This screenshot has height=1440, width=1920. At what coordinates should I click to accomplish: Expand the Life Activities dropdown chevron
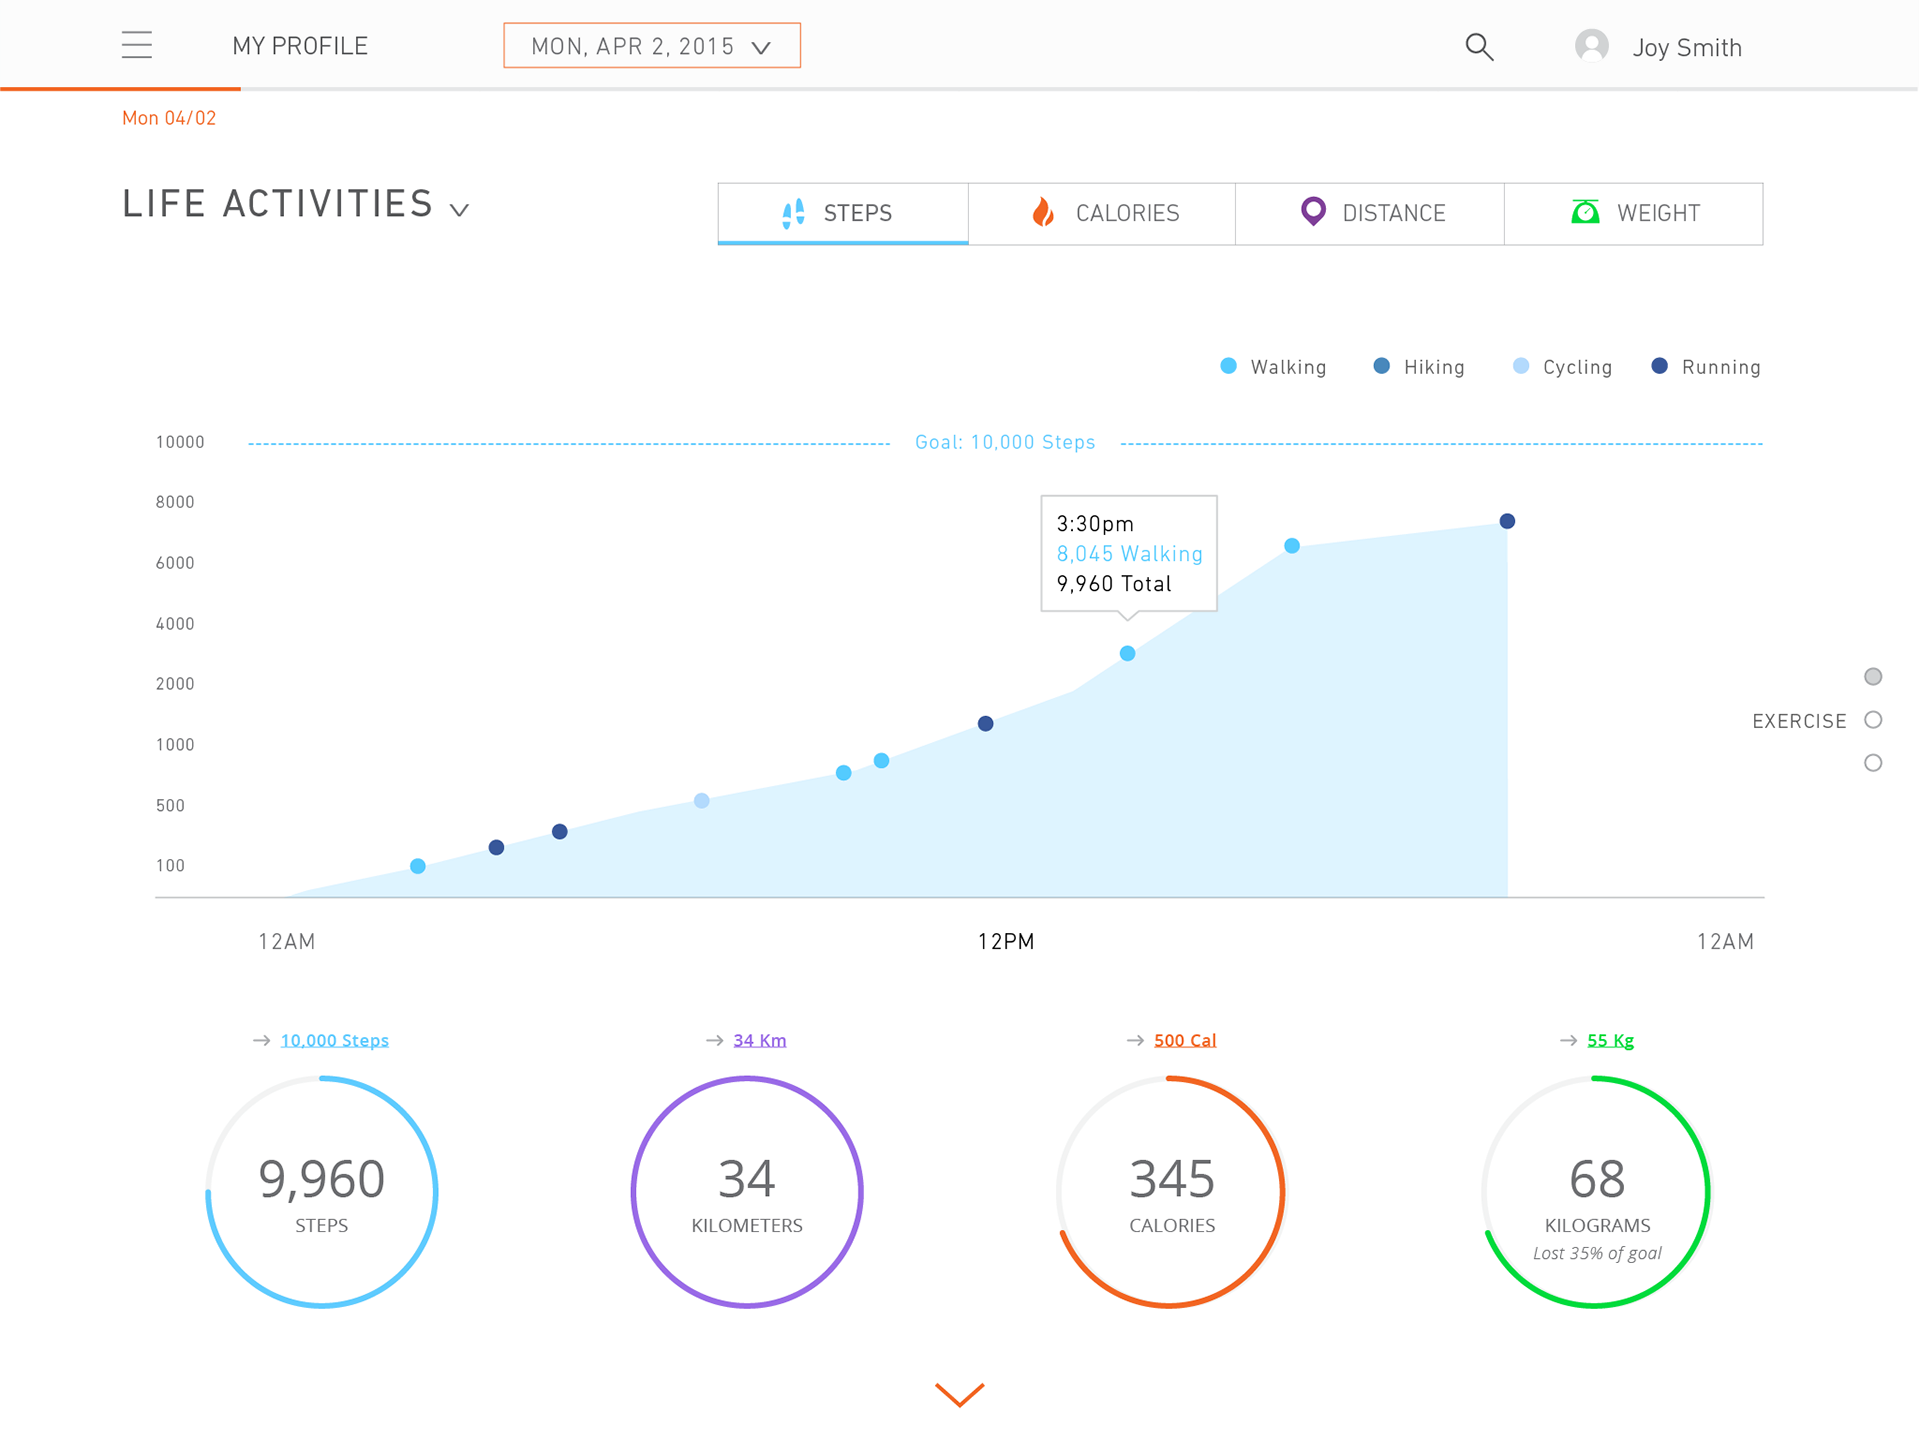point(459,210)
